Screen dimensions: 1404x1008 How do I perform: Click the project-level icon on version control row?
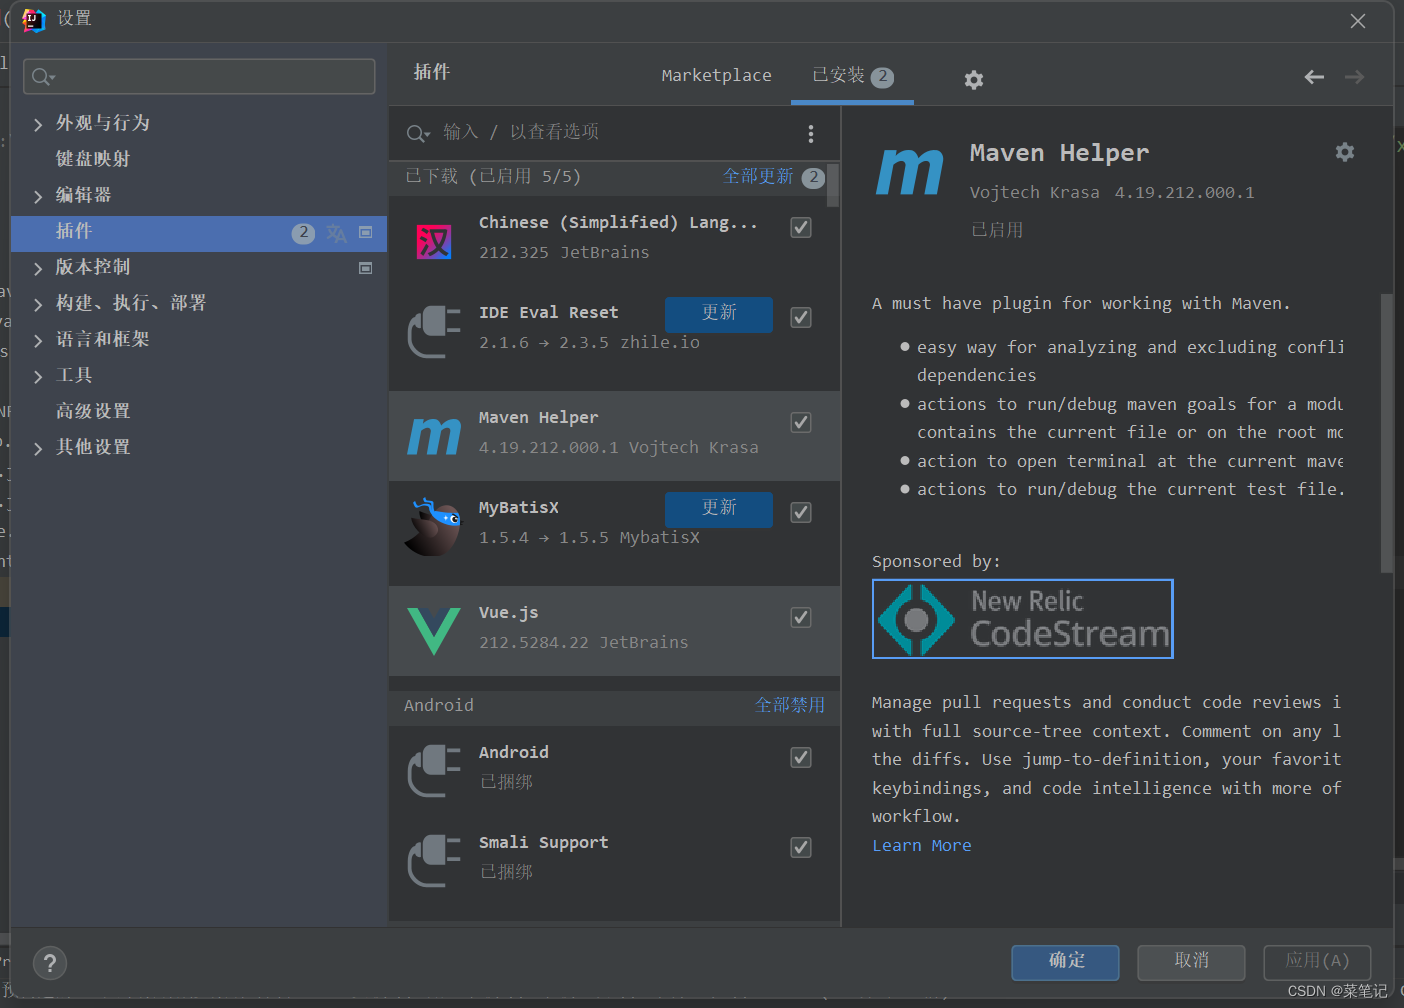point(366,268)
